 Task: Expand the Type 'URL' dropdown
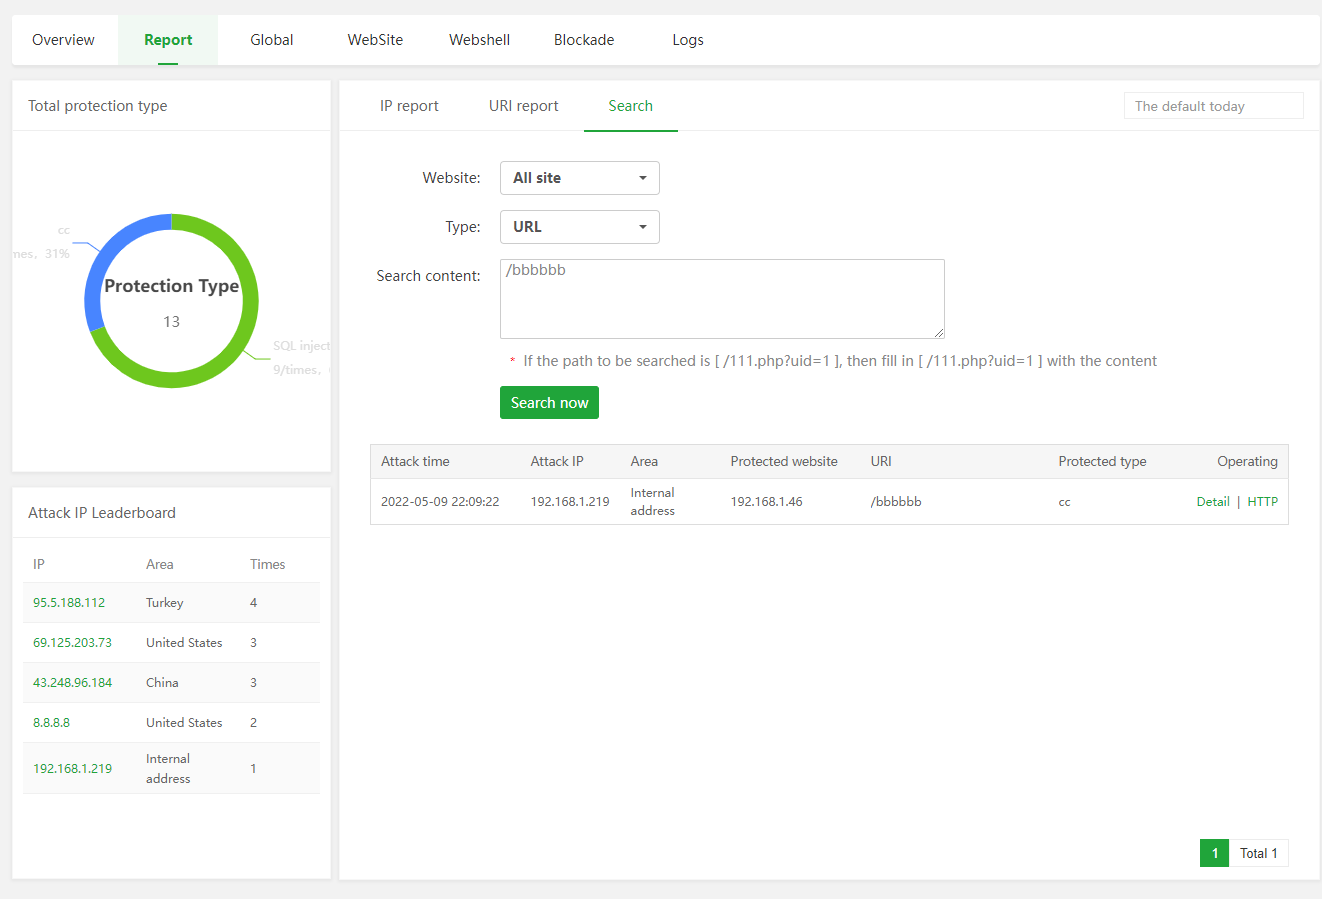(x=579, y=227)
